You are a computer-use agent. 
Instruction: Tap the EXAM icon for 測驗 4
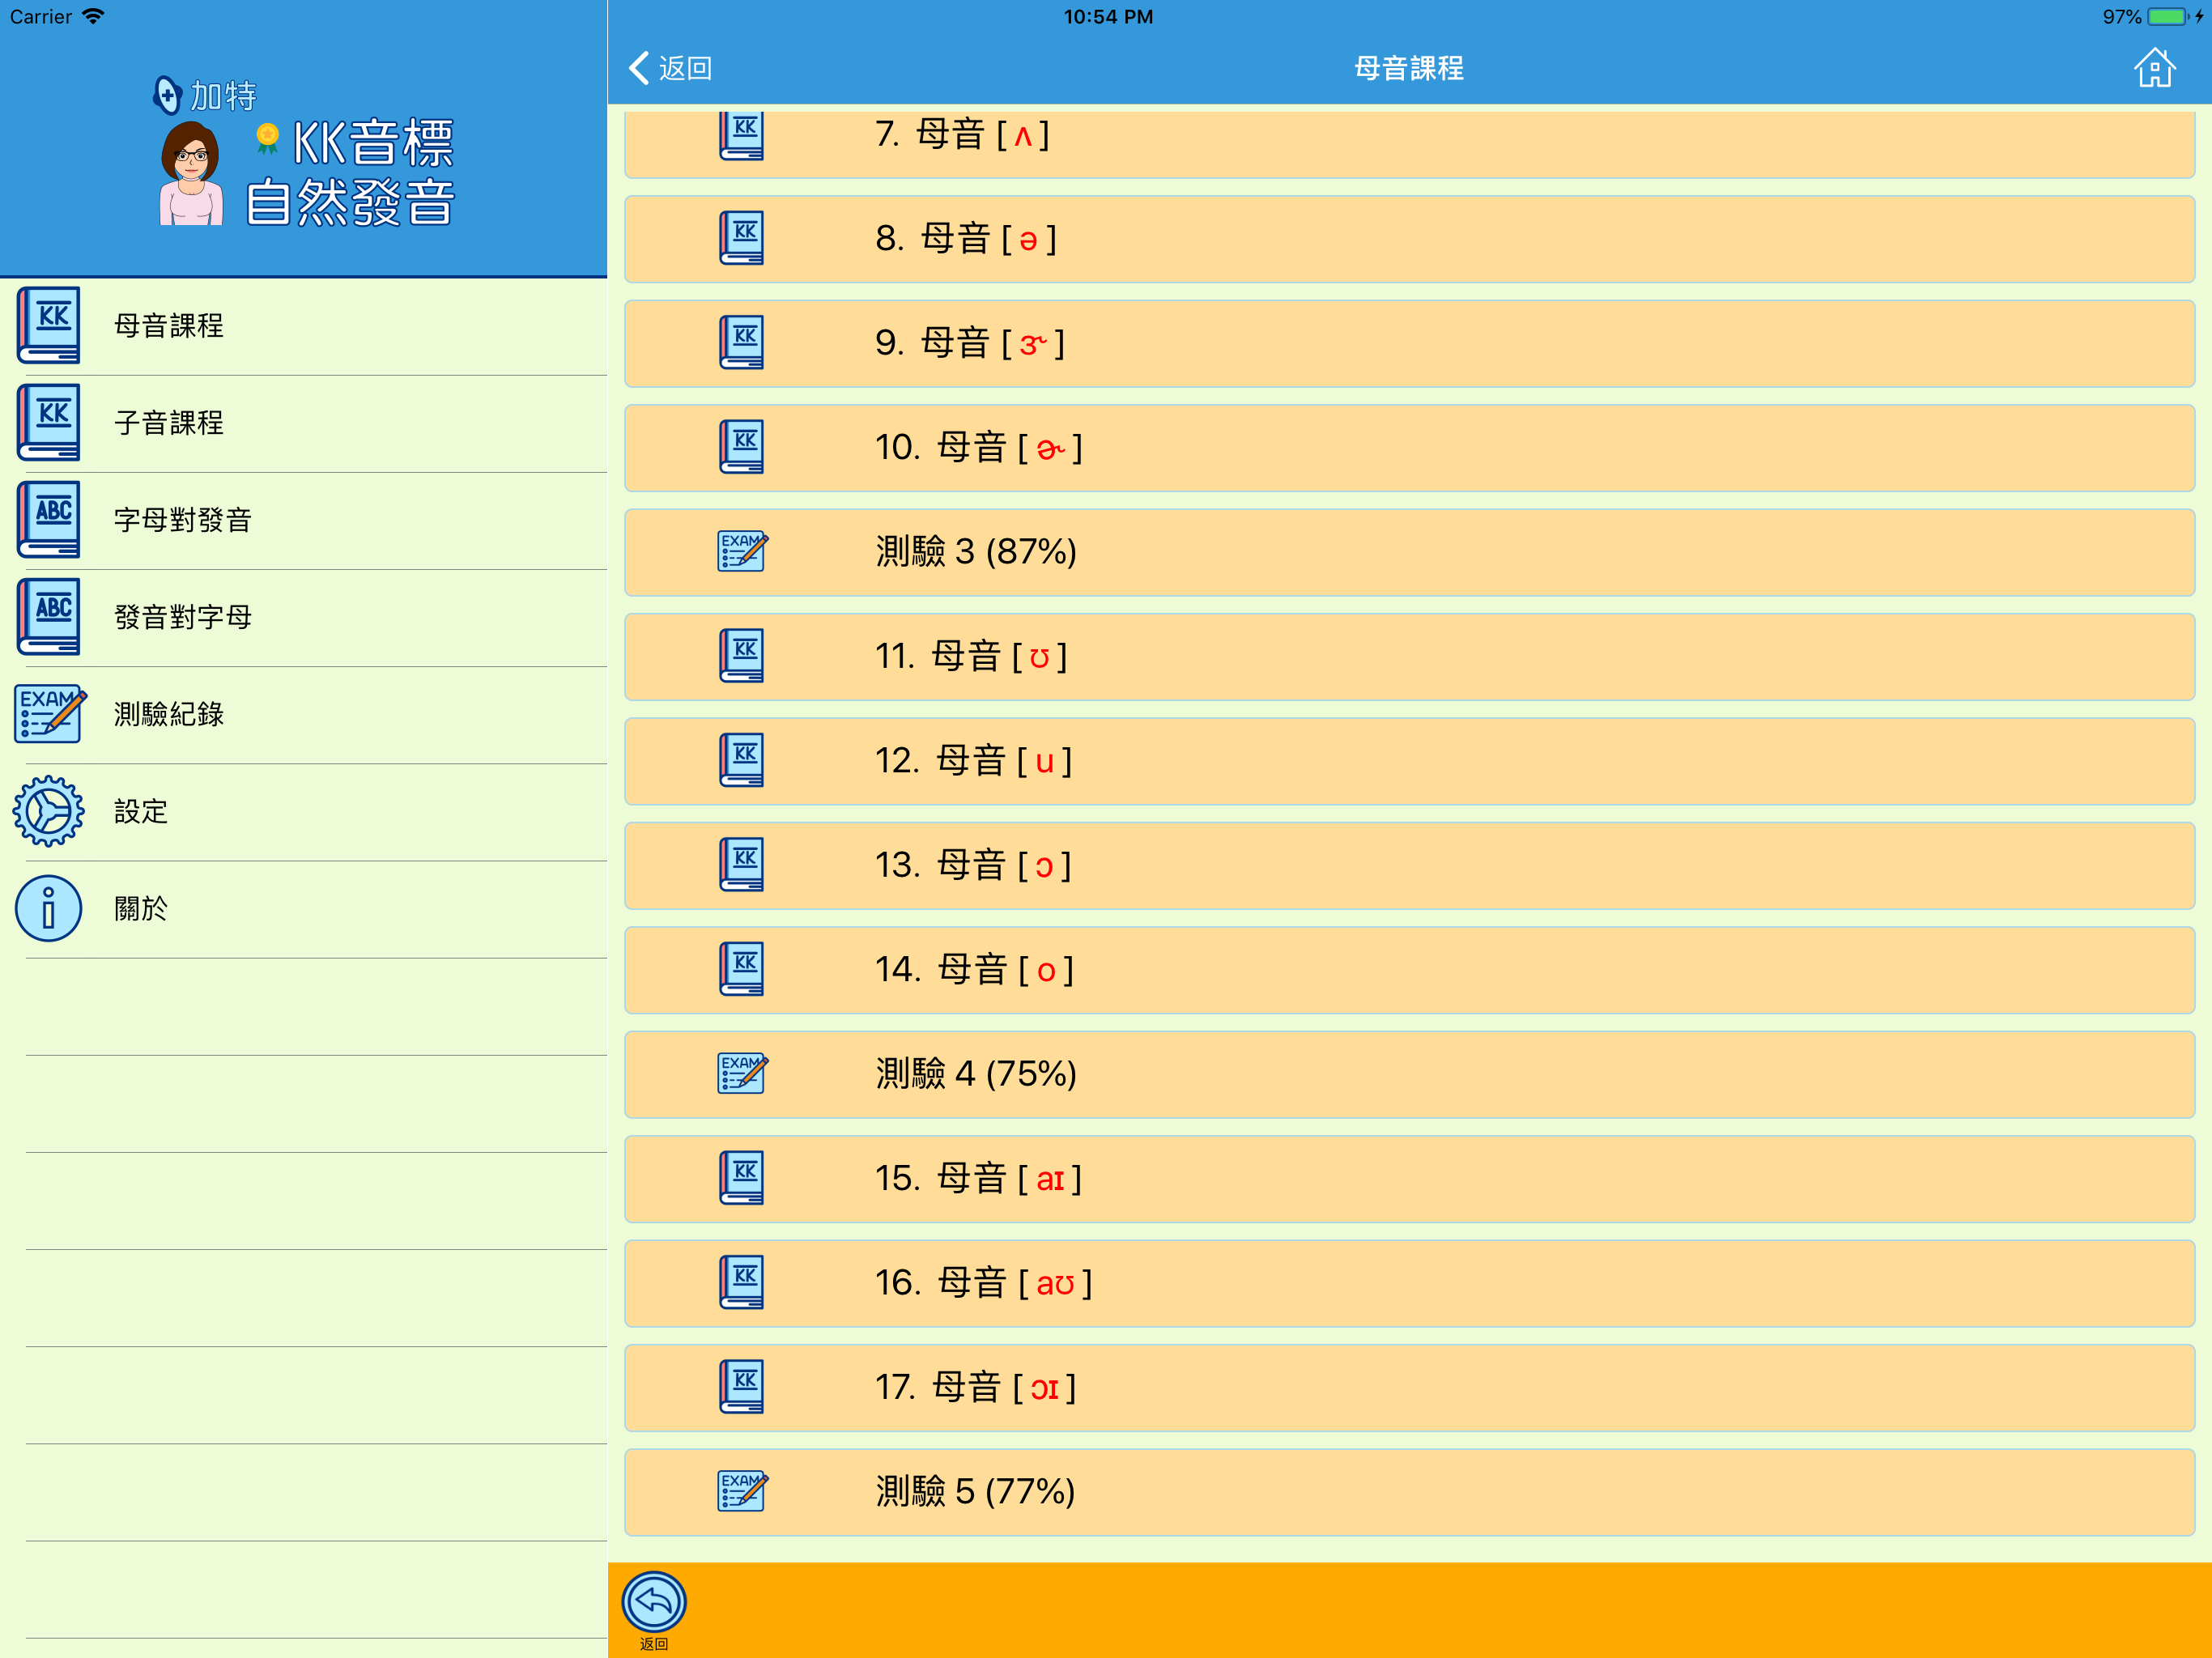[743, 1073]
